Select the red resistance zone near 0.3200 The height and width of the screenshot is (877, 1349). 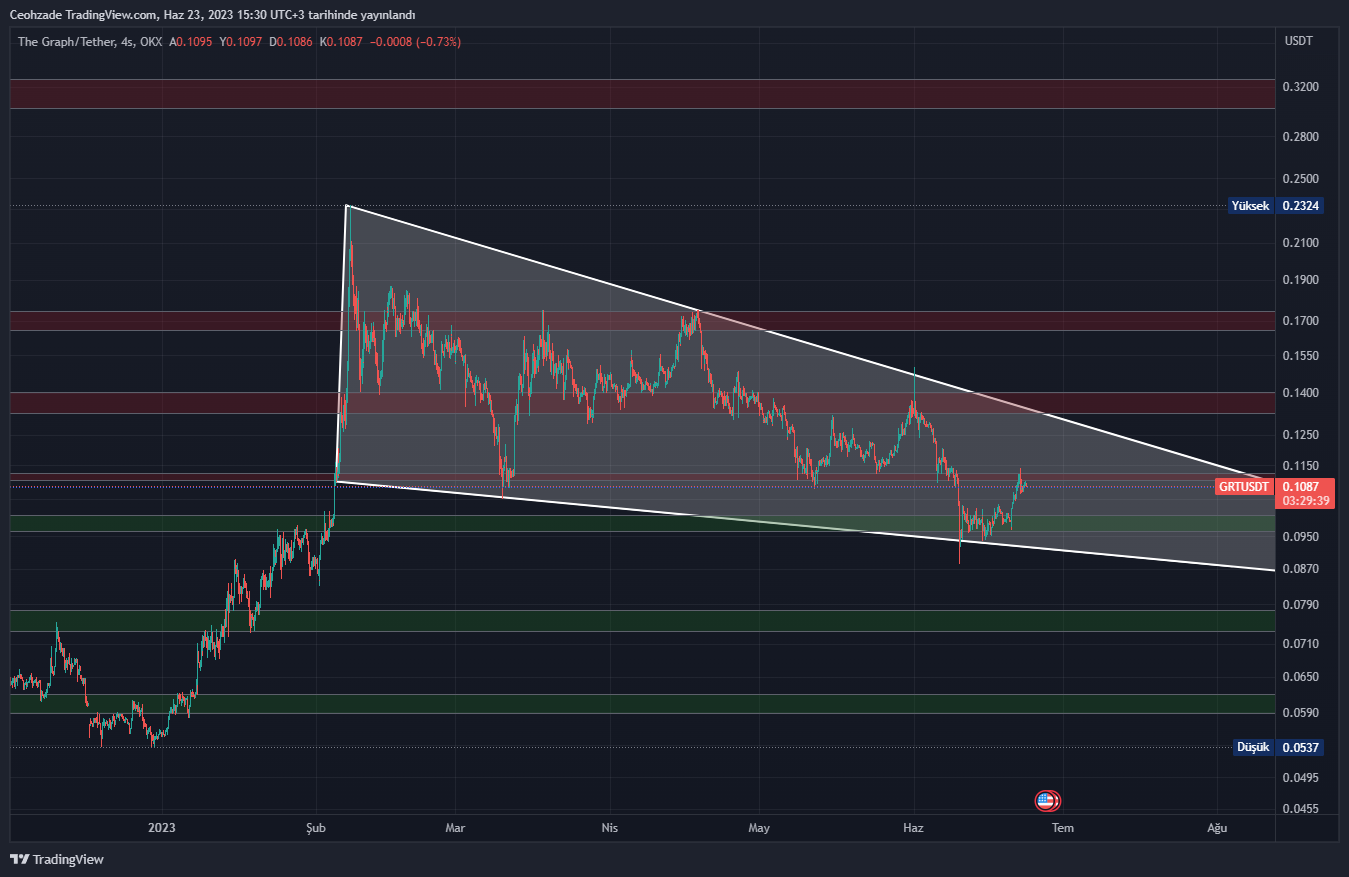pos(642,94)
